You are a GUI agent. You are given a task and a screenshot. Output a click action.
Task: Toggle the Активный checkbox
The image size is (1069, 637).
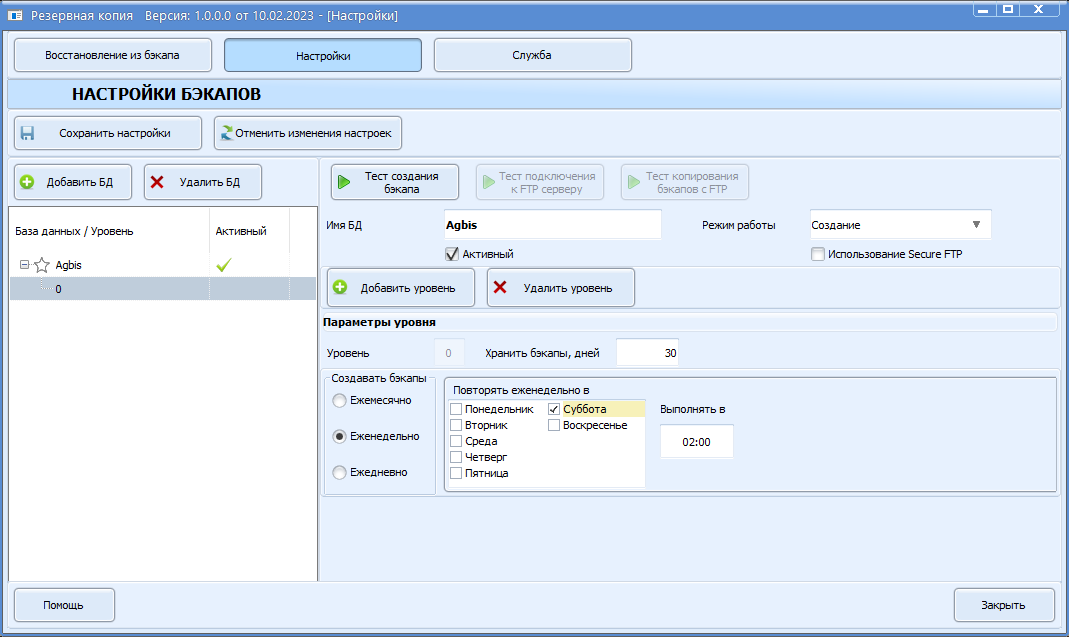pyautogui.click(x=452, y=254)
